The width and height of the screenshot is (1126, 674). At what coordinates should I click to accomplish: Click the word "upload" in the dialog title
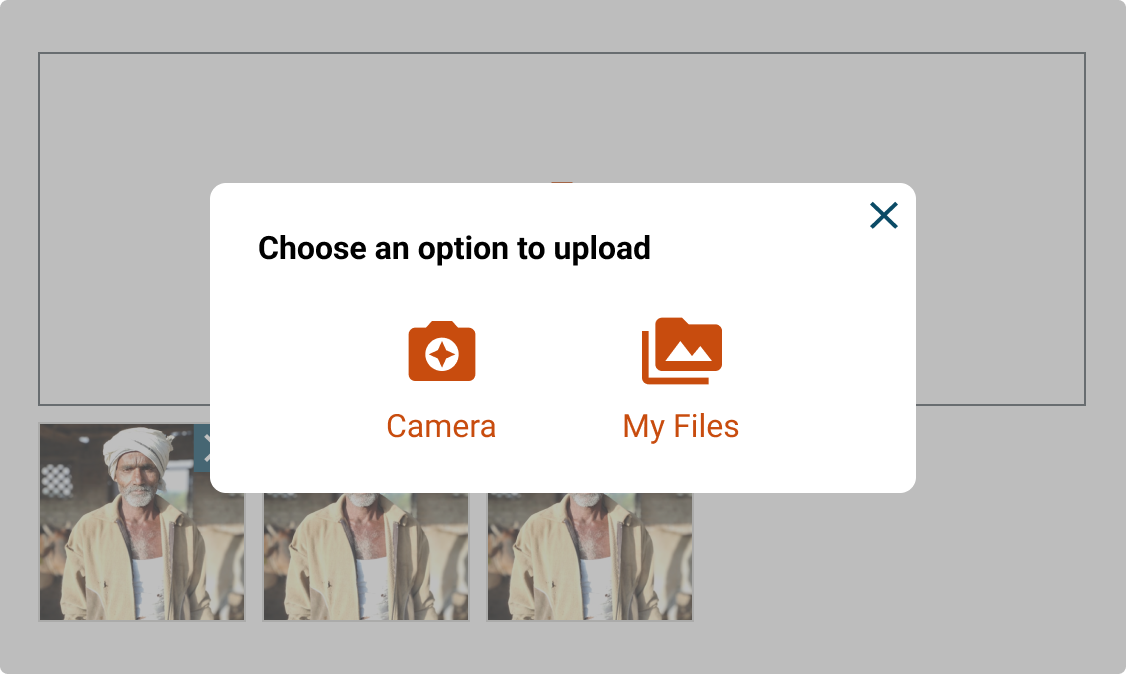pos(602,248)
